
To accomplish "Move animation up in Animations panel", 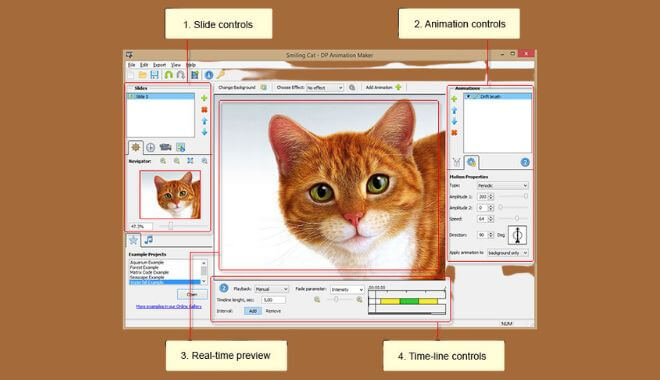I will click(x=454, y=110).
